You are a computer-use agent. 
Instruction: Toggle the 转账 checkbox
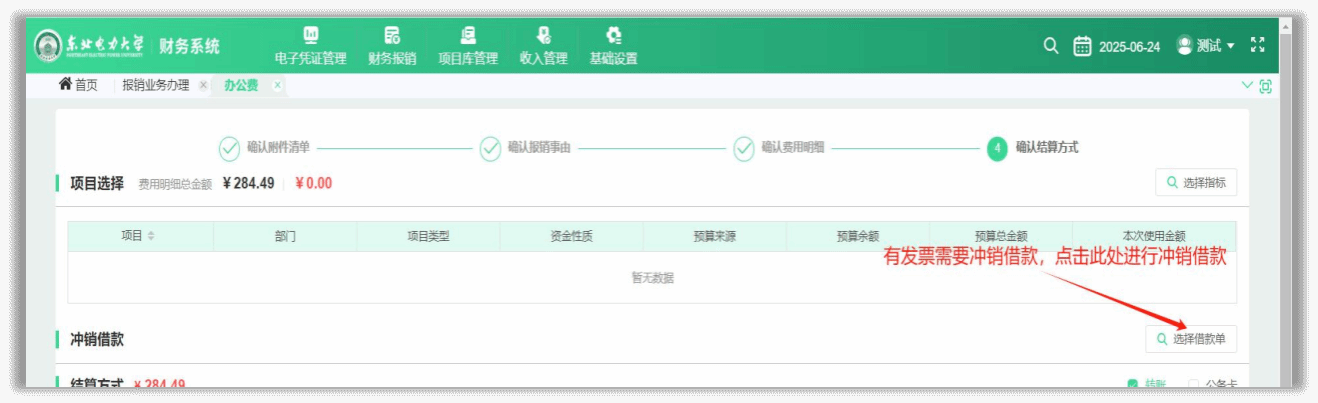(1133, 384)
